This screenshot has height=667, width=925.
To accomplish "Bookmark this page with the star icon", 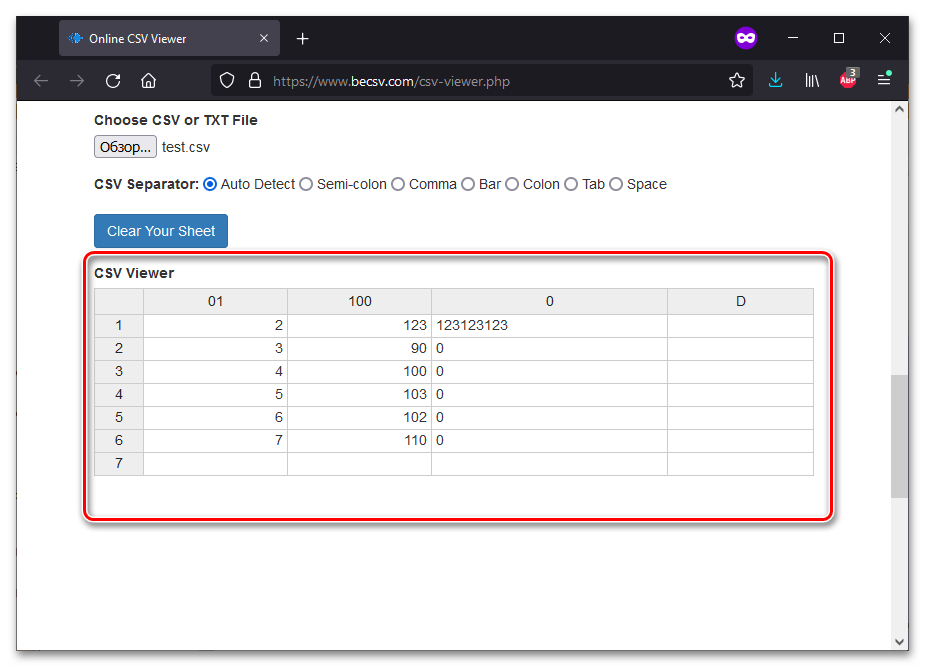I will click(737, 81).
